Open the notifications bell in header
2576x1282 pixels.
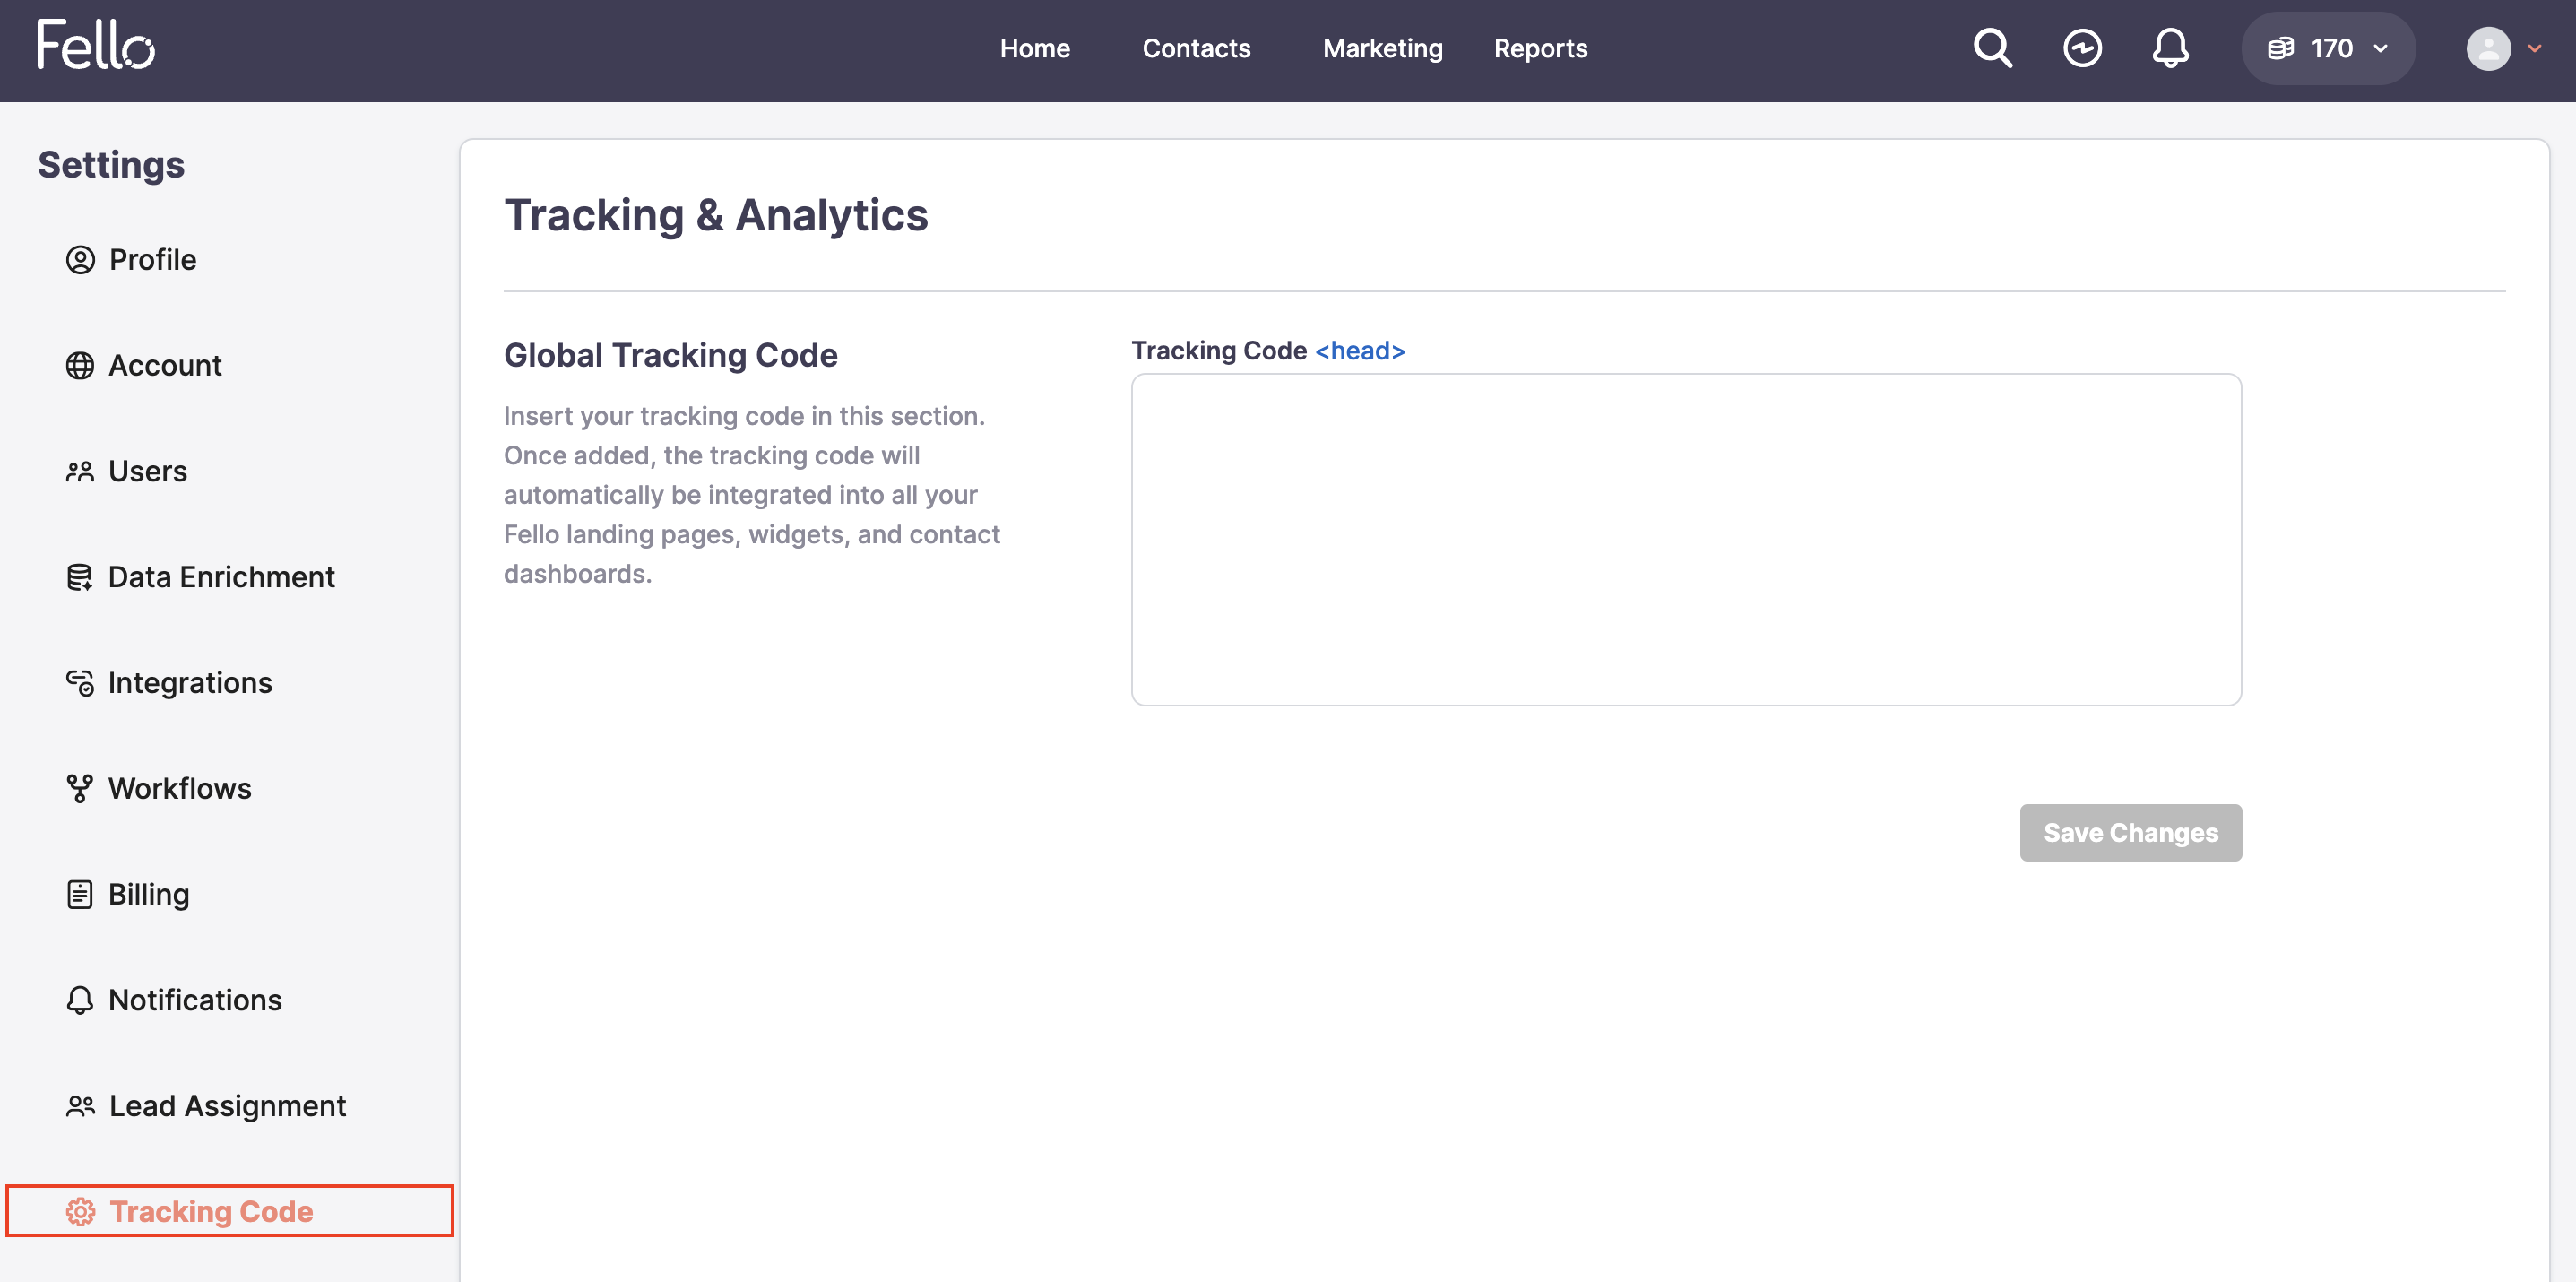pos(2170,48)
